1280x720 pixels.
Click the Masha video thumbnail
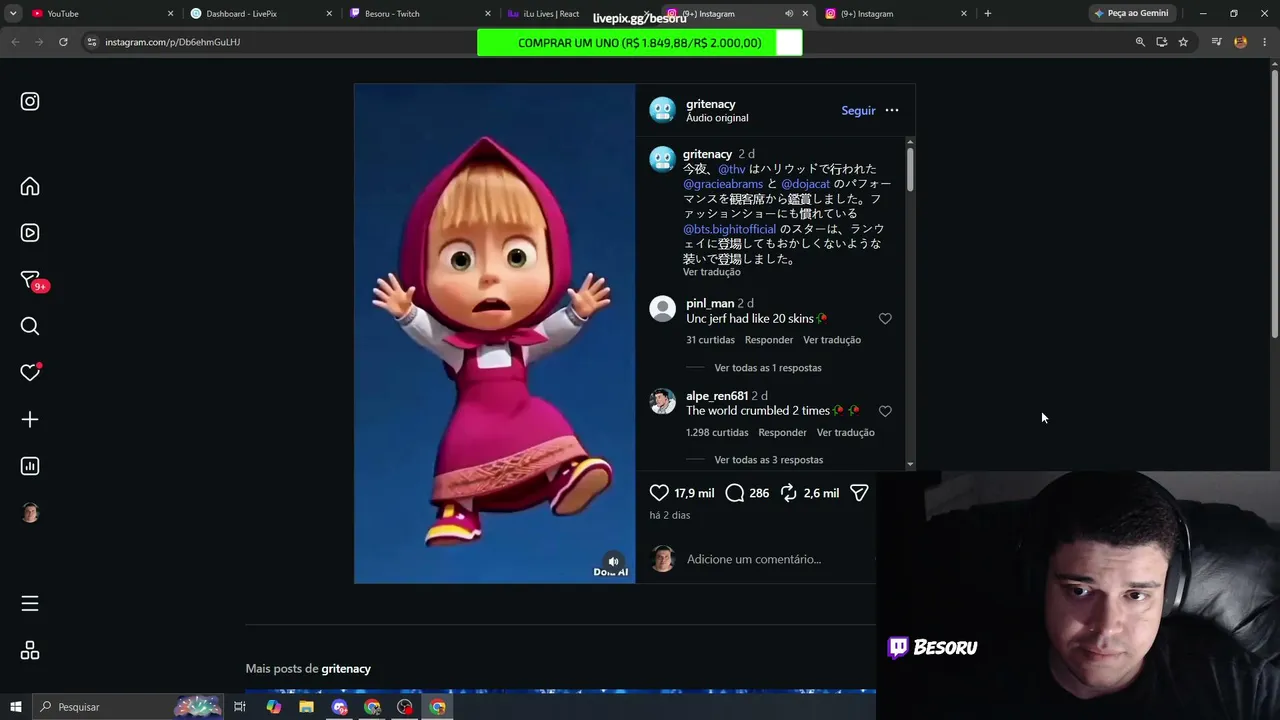coord(495,333)
